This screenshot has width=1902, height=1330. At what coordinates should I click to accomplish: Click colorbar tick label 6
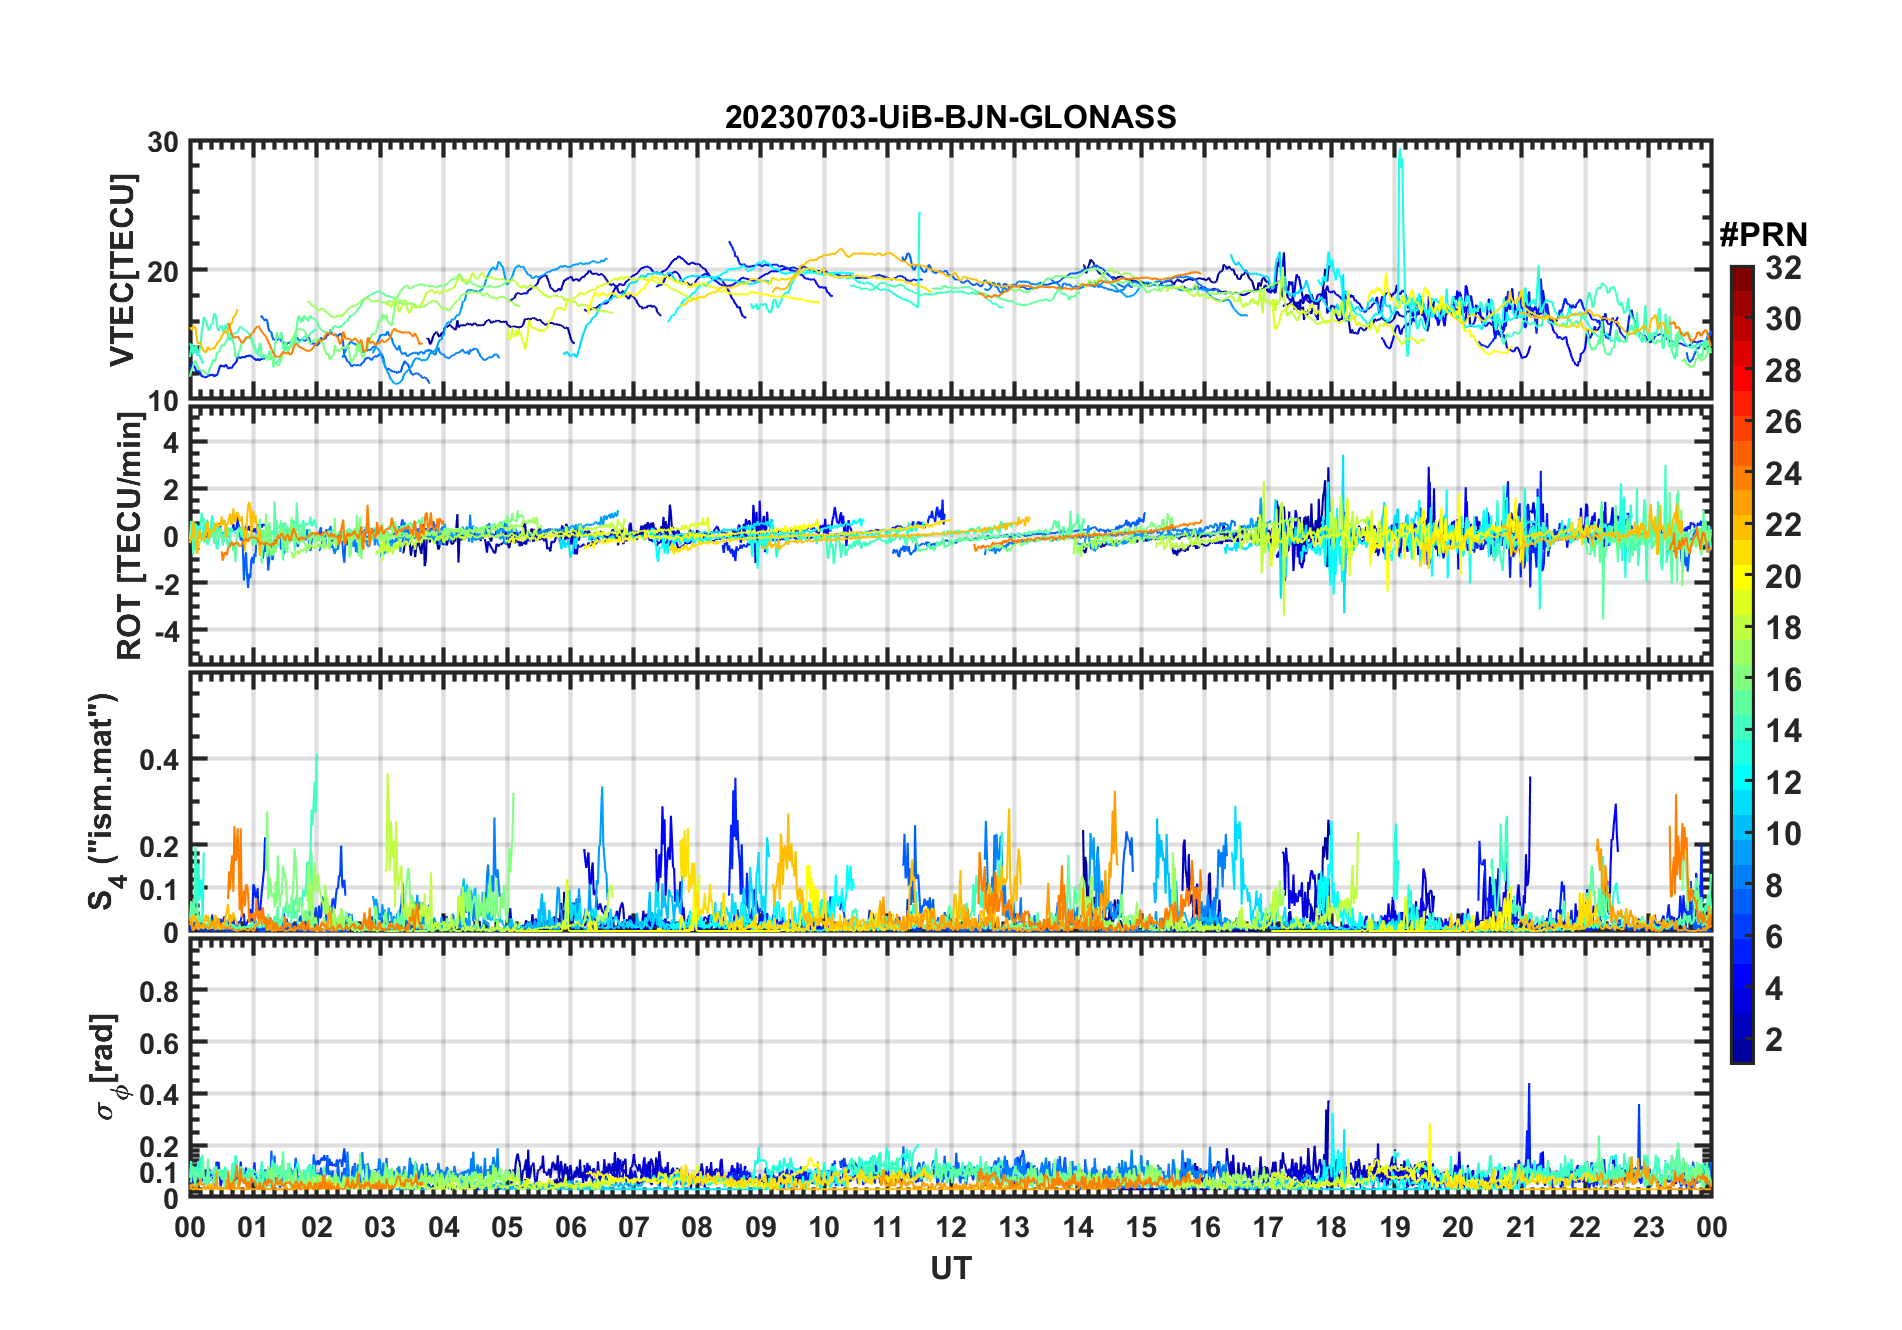[1774, 937]
